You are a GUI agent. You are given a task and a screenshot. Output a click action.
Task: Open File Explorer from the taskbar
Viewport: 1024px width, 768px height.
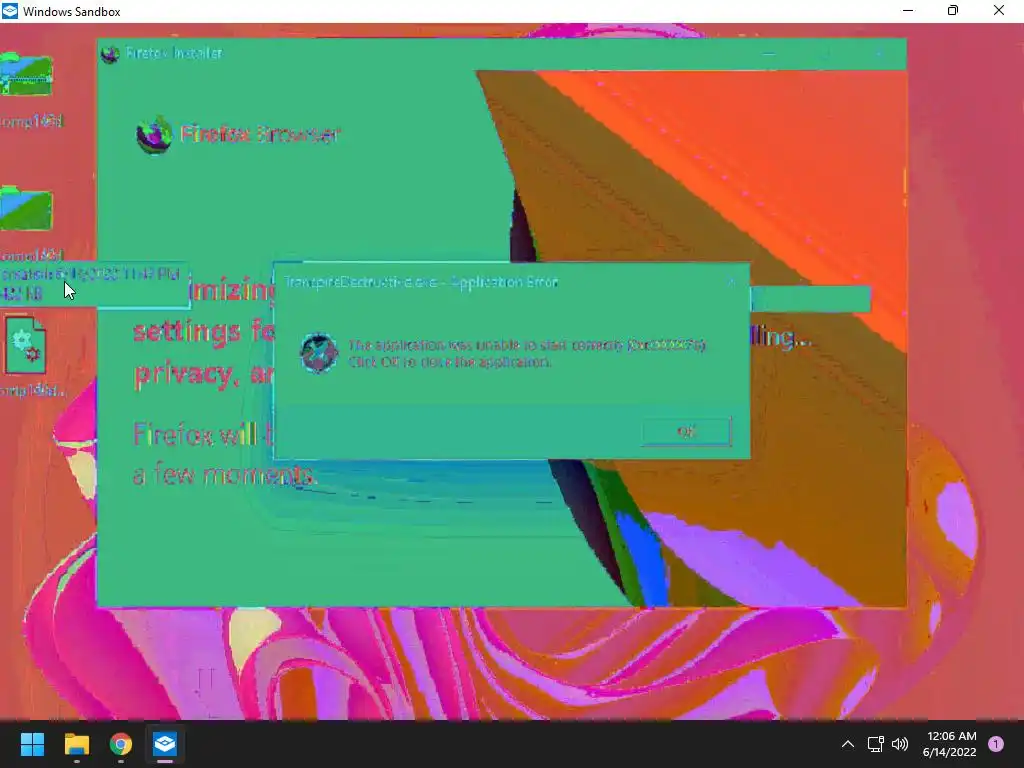click(x=76, y=744)
